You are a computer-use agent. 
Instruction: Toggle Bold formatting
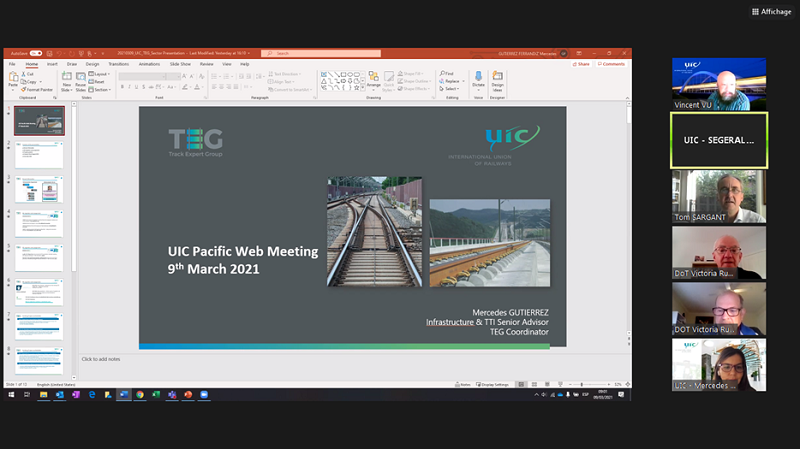[122, 87]
